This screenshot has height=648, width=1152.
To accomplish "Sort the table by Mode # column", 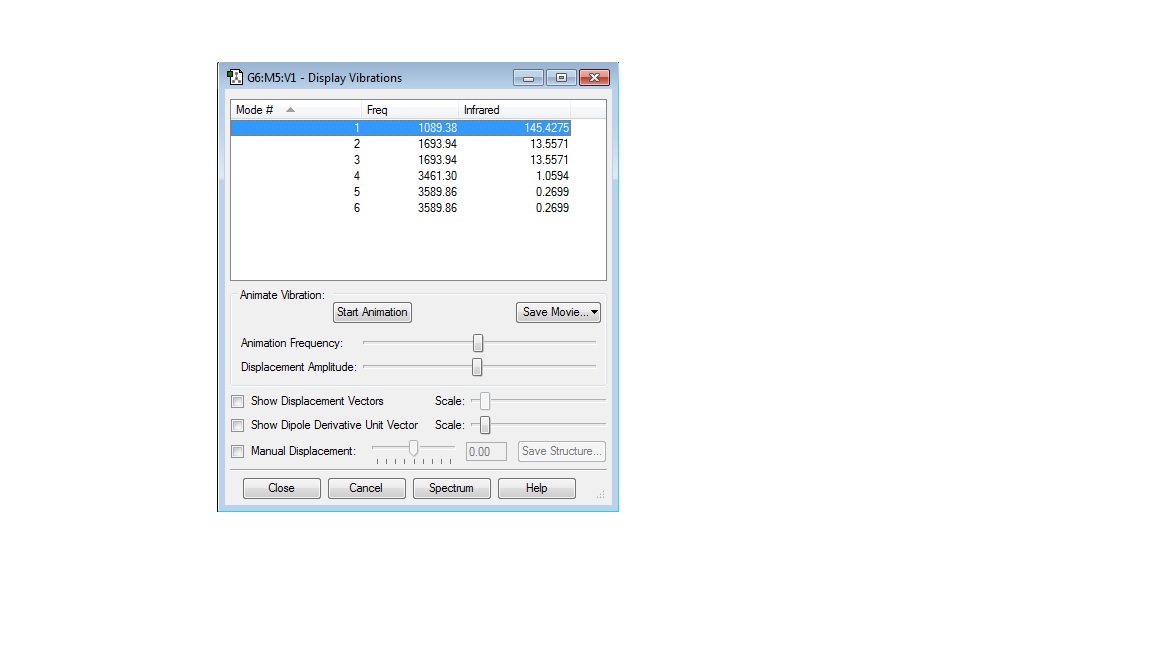I will pyautogui.click(x=296, y=109).
